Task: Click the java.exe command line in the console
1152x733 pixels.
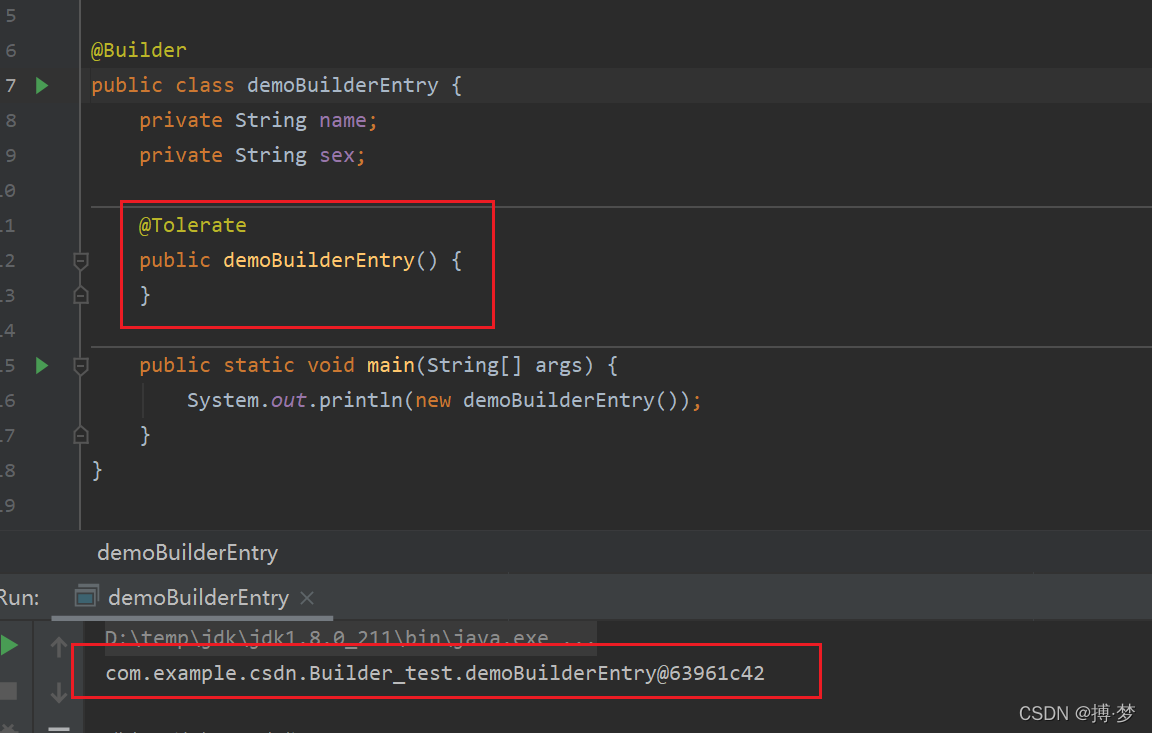Action: 350,637
